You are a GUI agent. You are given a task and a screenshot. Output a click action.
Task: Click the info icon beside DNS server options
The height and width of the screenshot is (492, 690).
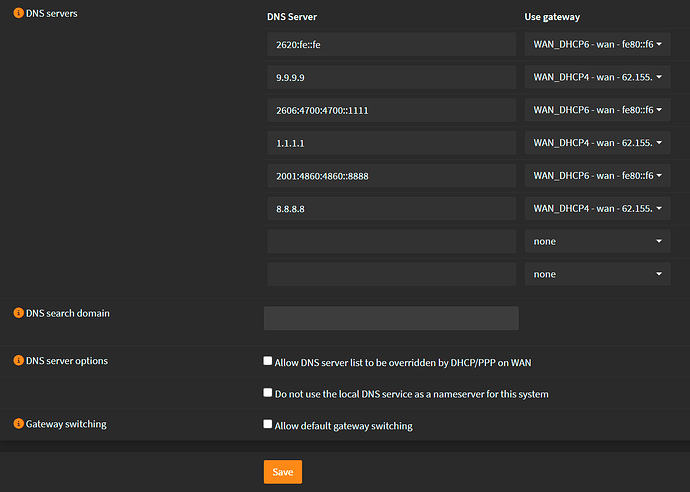(x=17, y=360)
